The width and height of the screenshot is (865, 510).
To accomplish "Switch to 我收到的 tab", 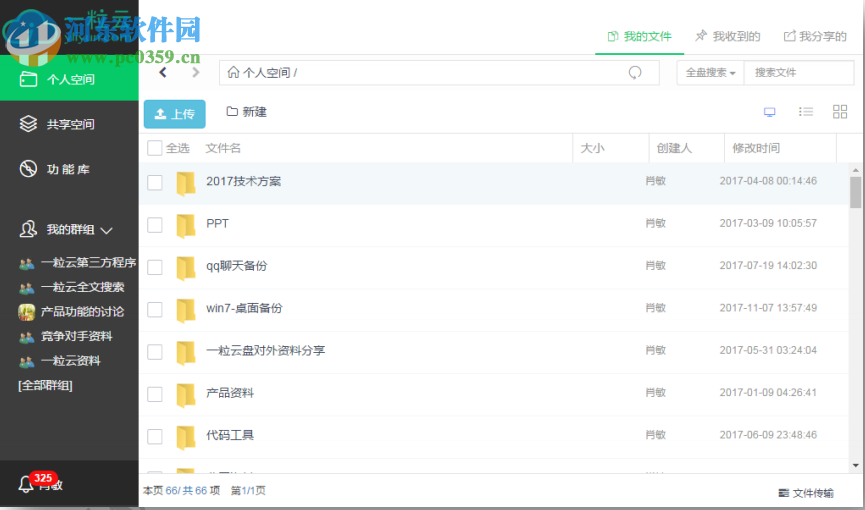I will (x=727, y=36).
